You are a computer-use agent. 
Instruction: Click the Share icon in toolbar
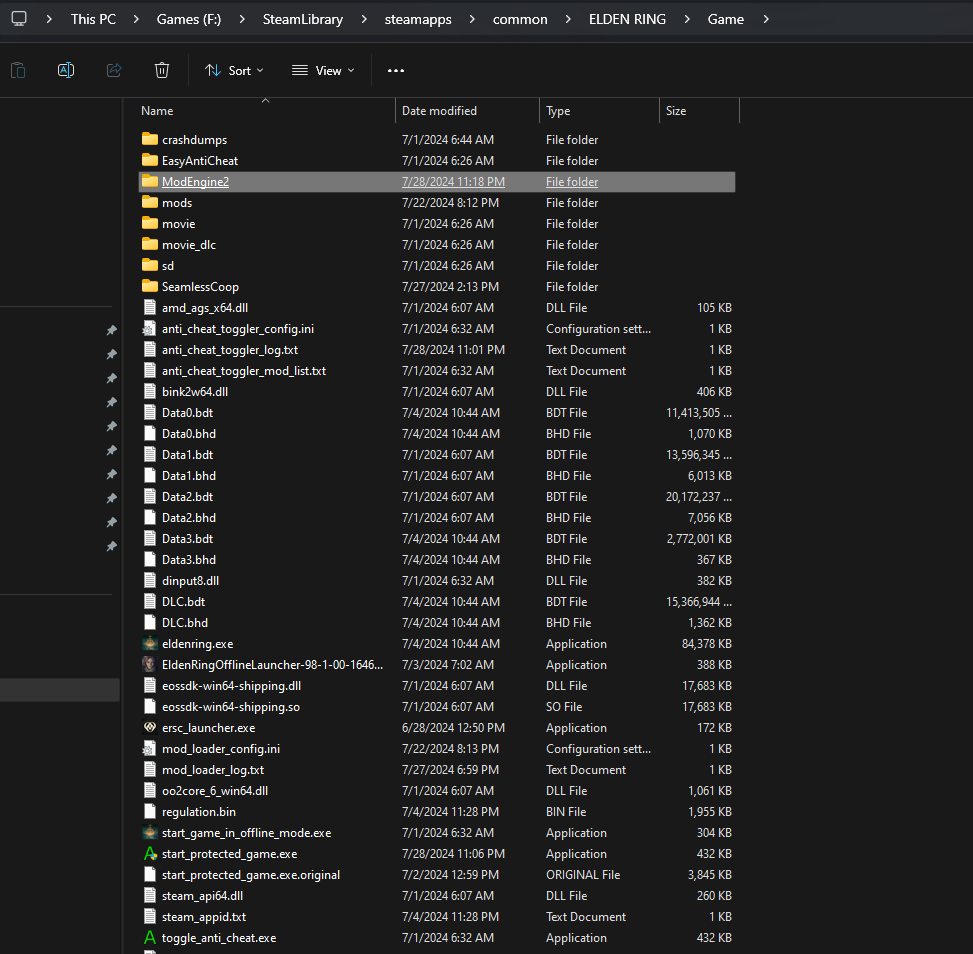coord(114,70)
